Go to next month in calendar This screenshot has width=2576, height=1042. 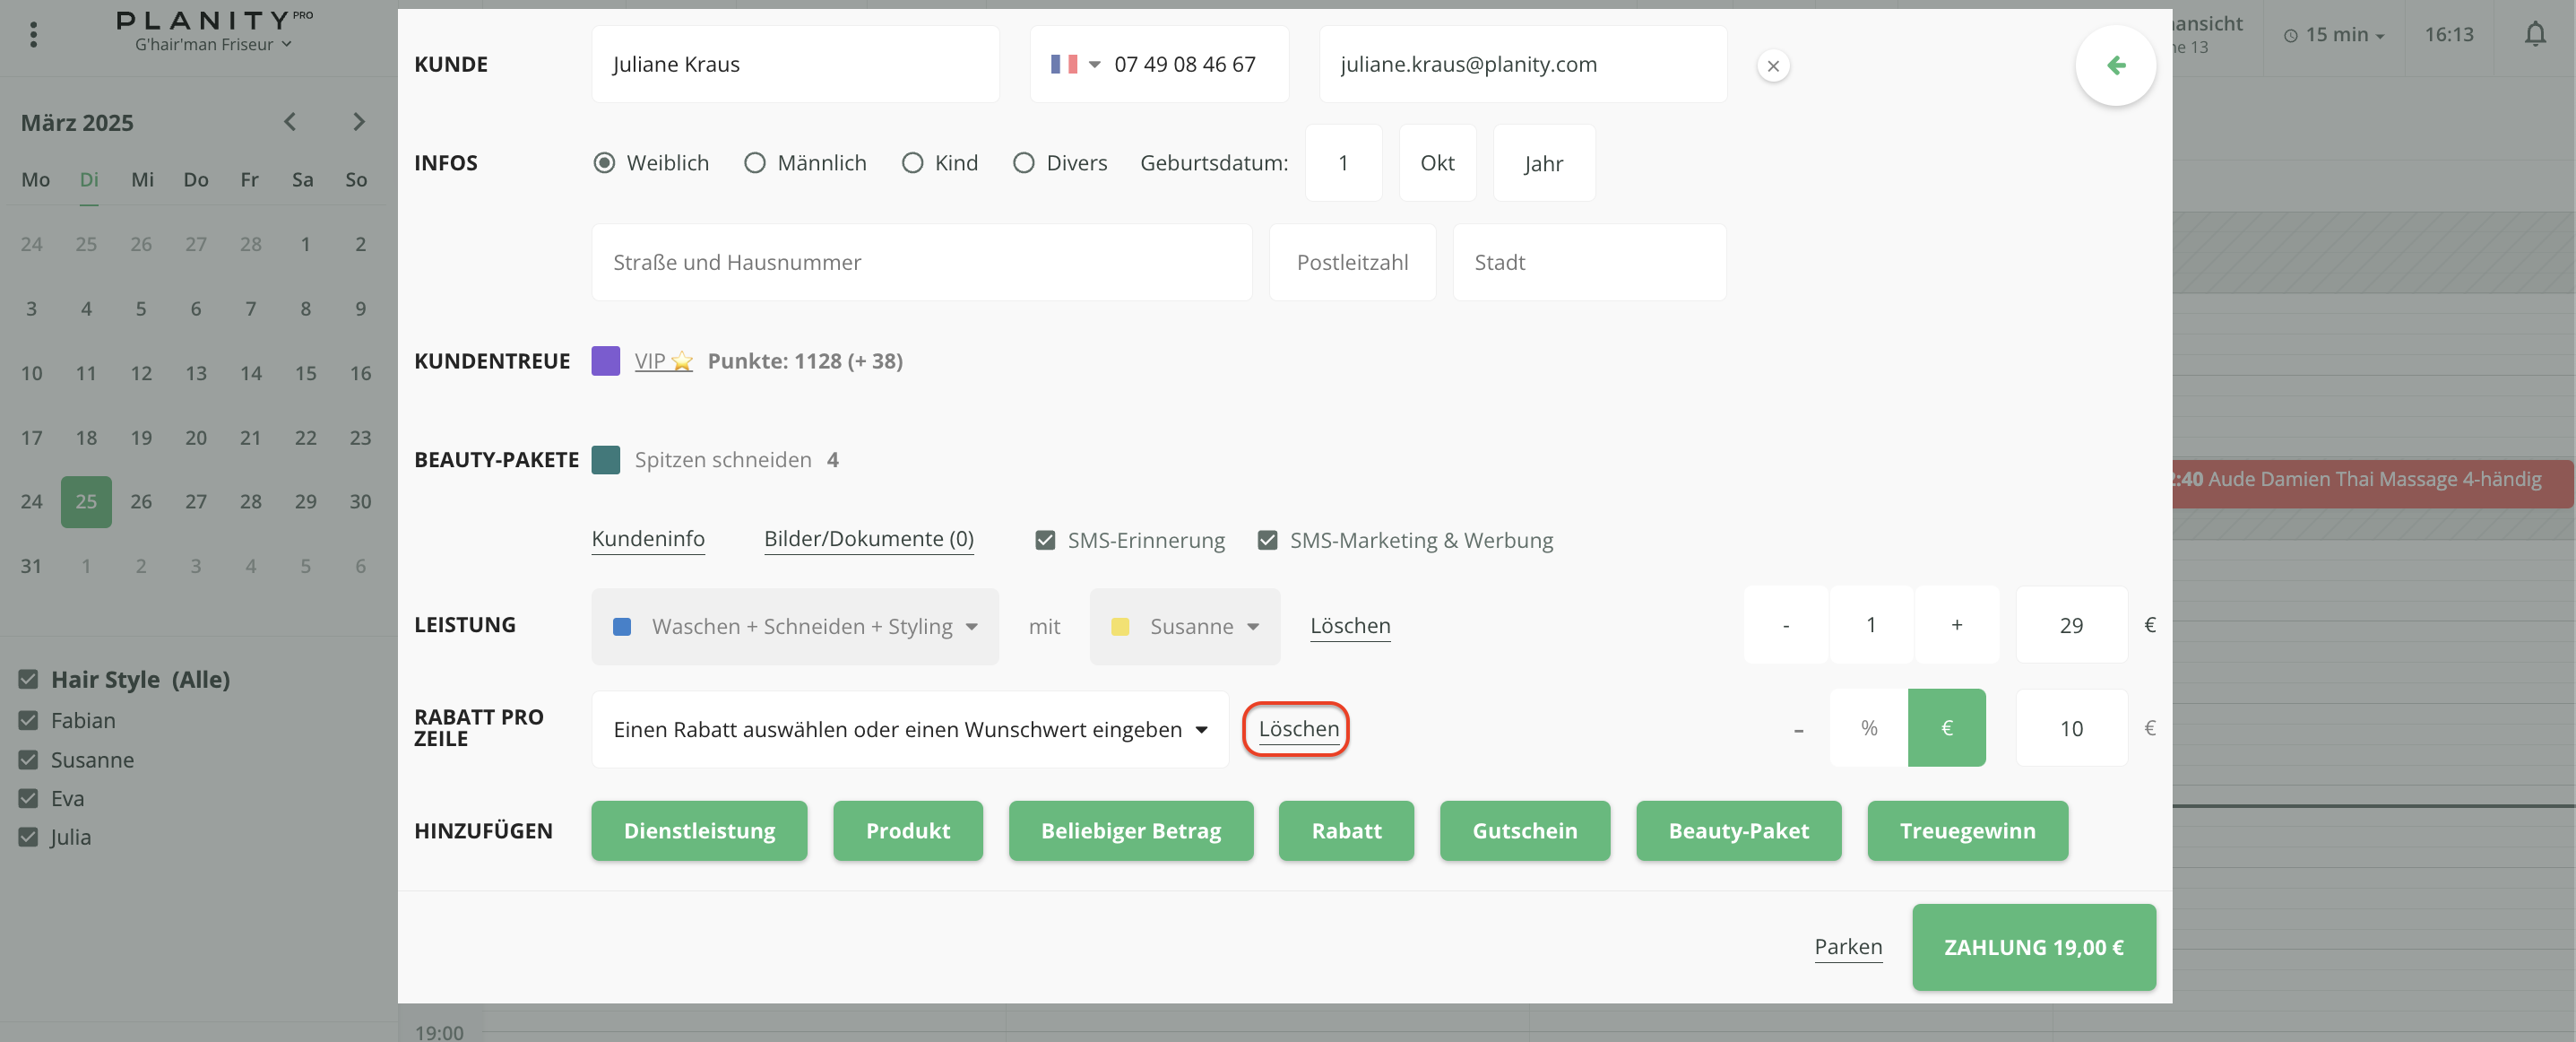(359, 122)
